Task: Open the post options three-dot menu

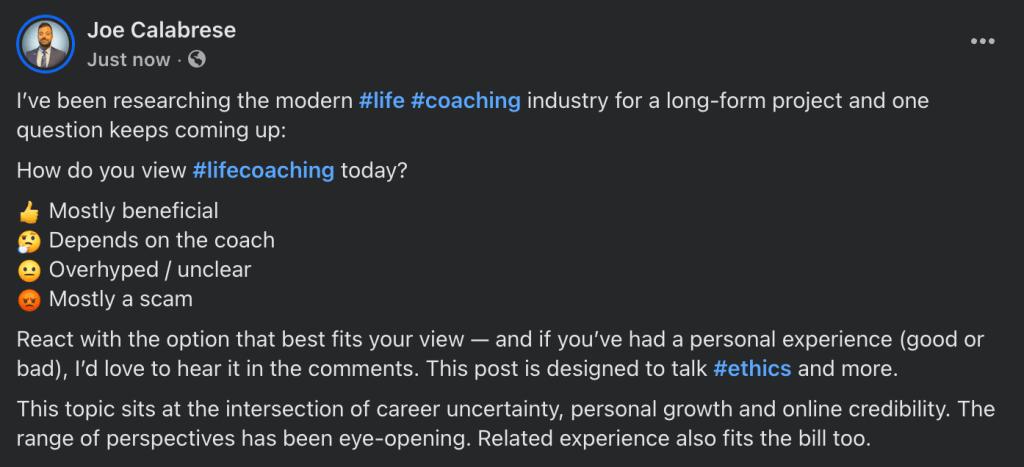Action: tap(983, 41)
